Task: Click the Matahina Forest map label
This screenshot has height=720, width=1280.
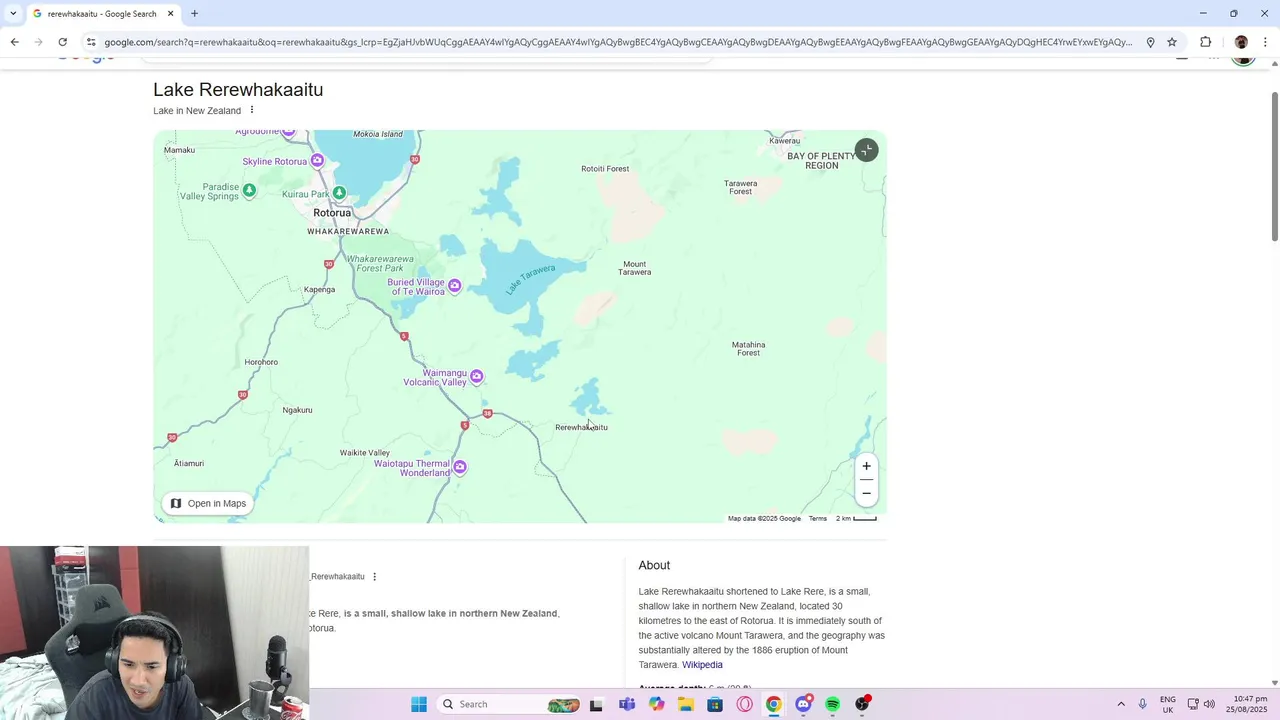Action: coord(749,348)
